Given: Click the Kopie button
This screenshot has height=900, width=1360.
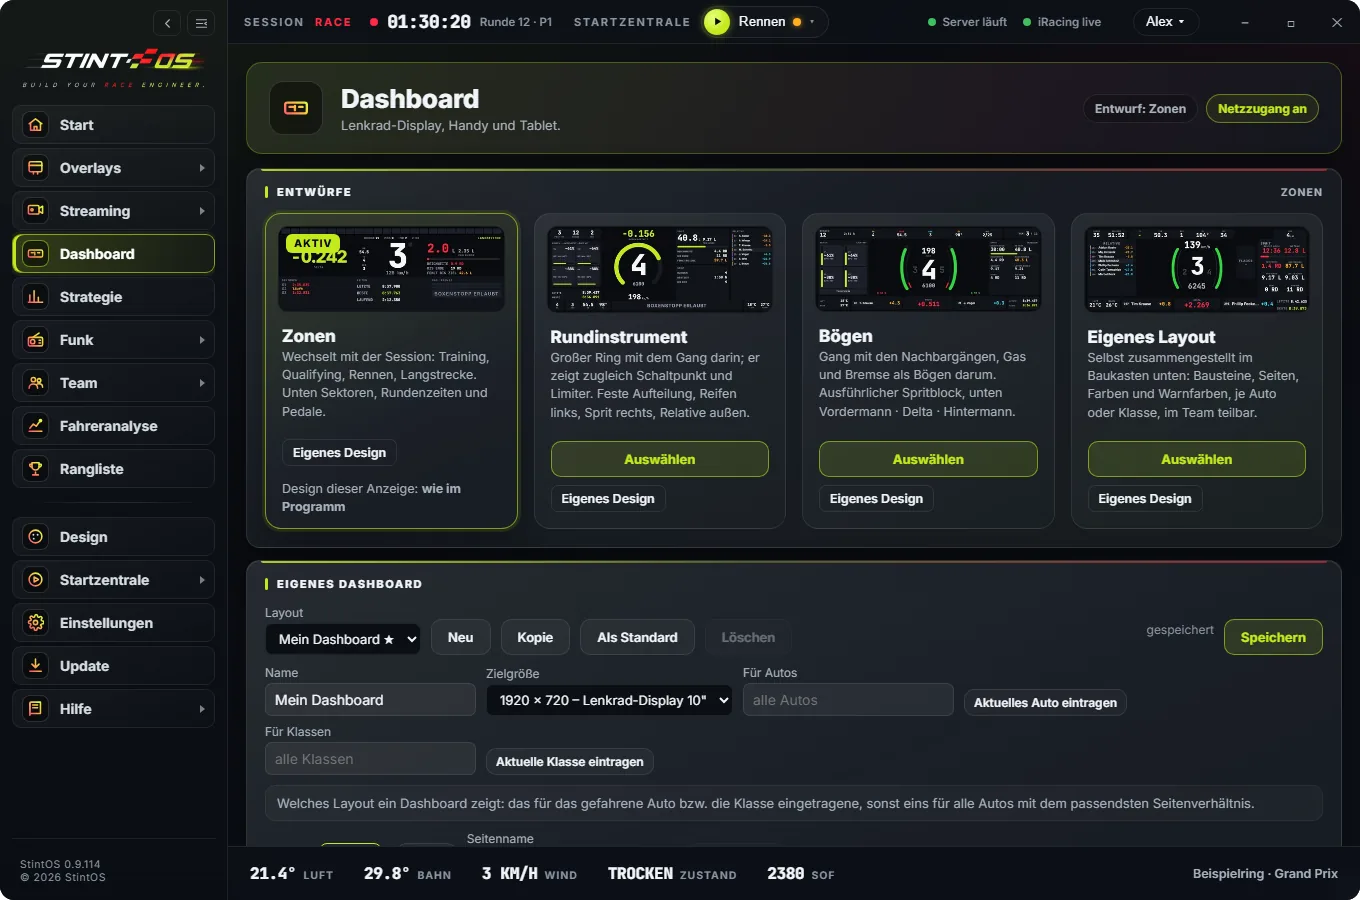Looking at the screenshot, I should [x=535, y=637].
